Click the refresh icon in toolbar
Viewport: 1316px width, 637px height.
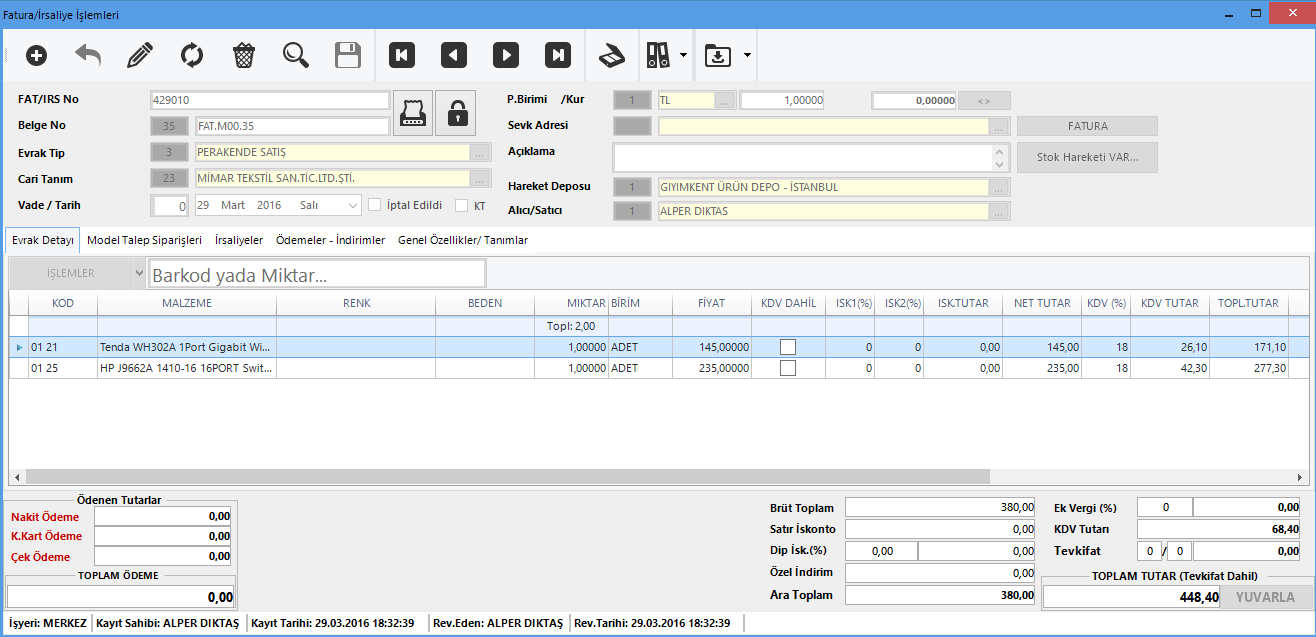(192, 56)
